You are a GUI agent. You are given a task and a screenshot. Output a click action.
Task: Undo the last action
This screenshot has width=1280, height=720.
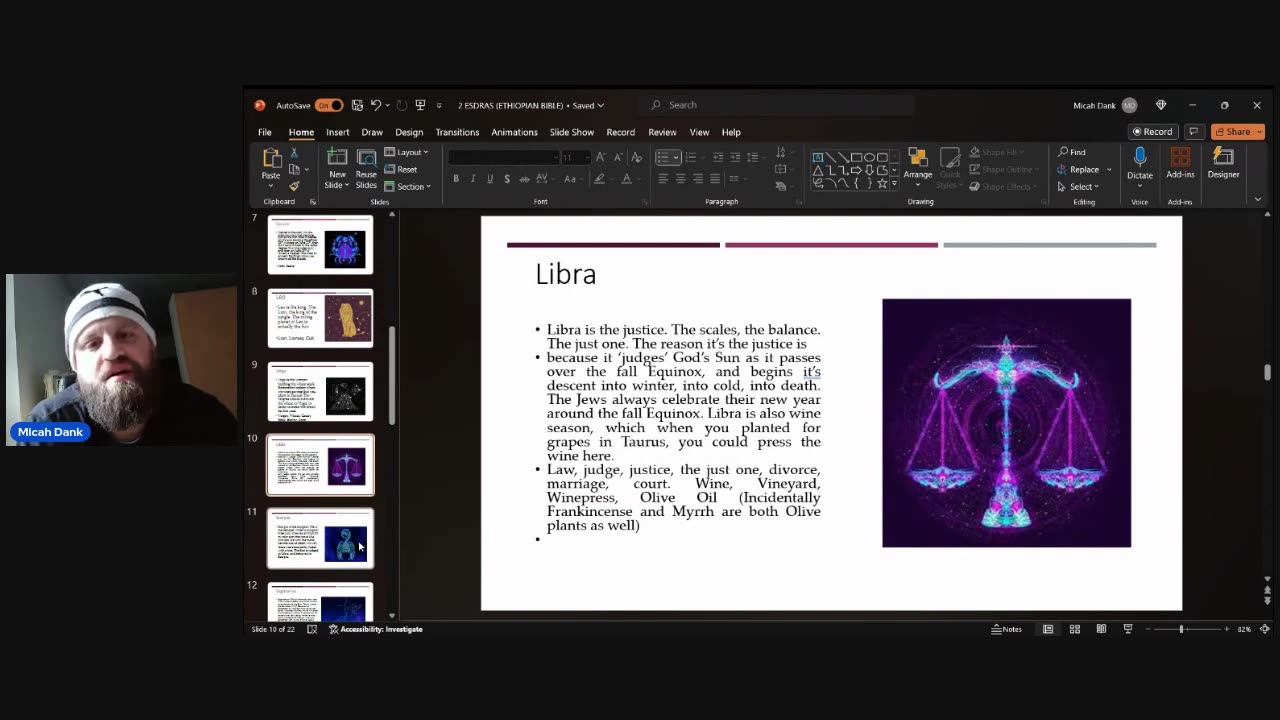[376, 105]
